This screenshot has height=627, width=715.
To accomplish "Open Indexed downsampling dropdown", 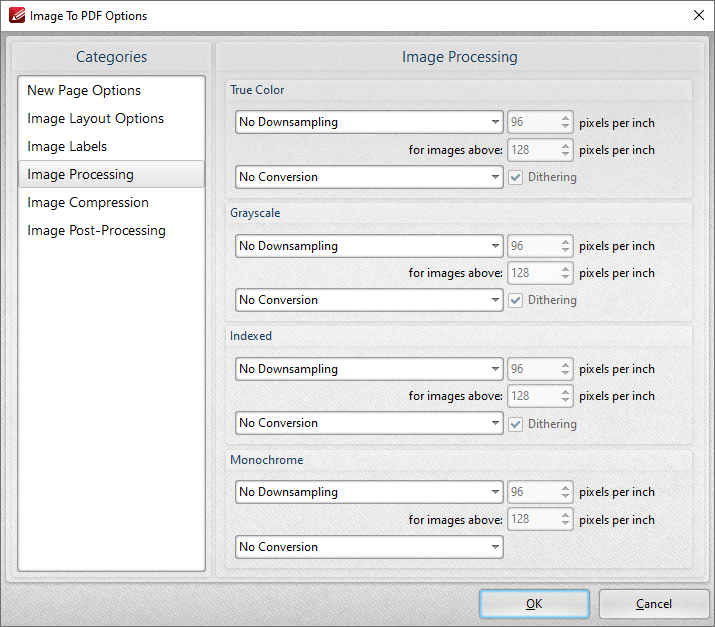I will tap(369, 369).
